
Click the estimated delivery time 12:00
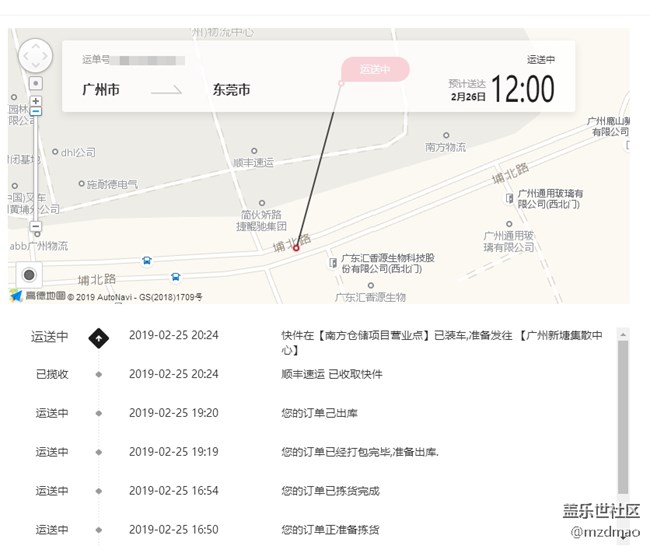pos(522,89)
